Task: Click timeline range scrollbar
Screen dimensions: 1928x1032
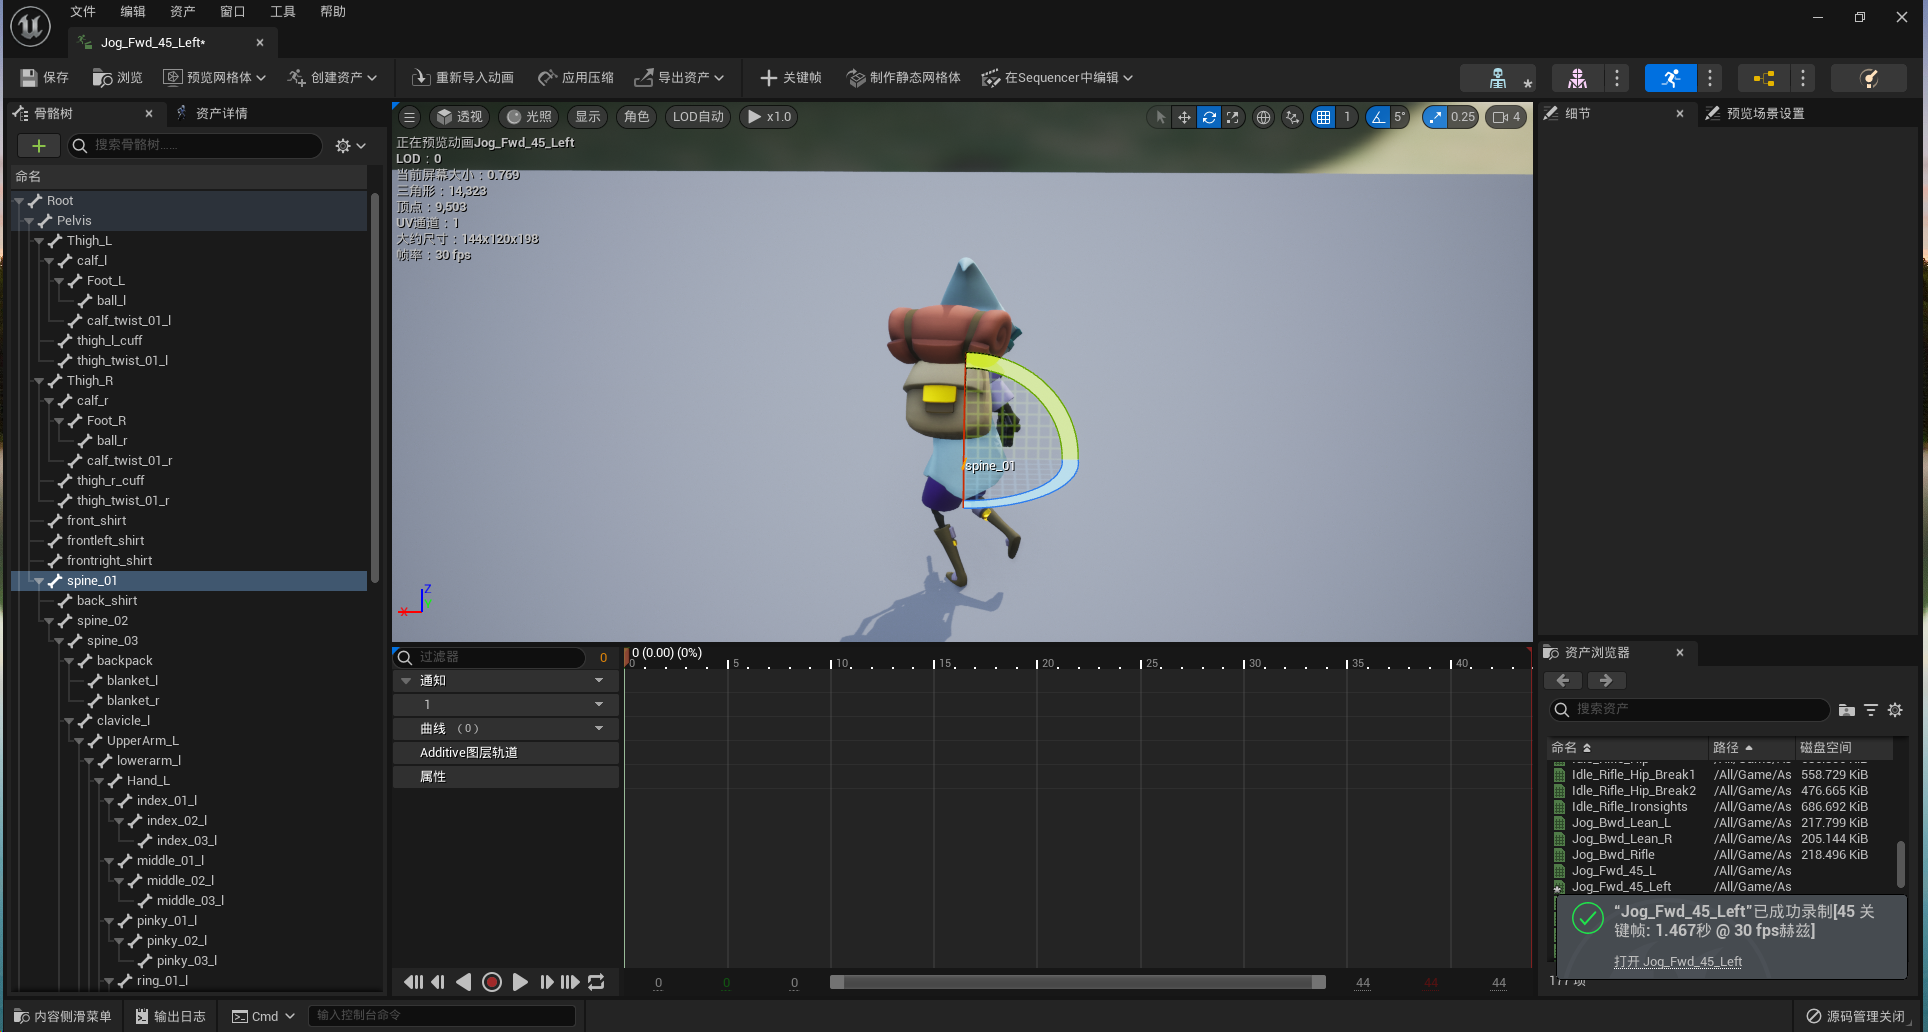Action: point(1077,982)
